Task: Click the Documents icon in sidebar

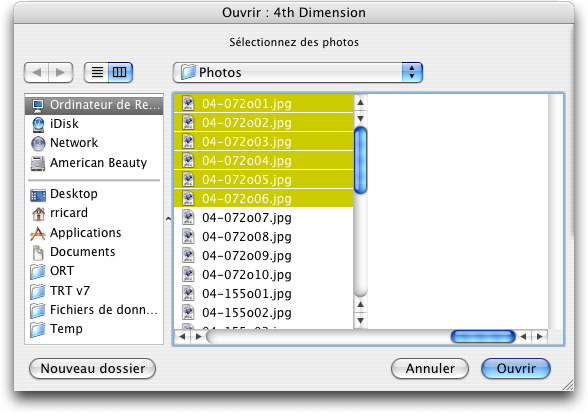Action: (x=38, y=252)
